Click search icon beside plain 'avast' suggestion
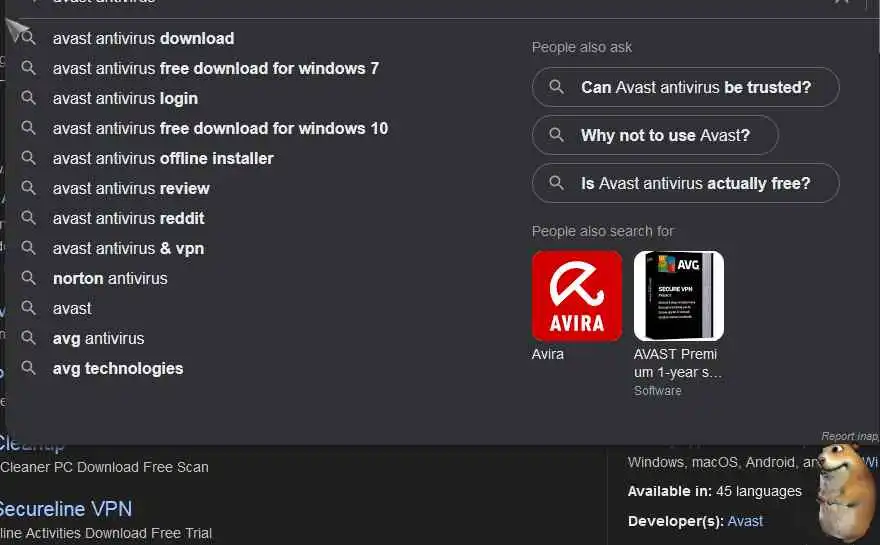 28,308
